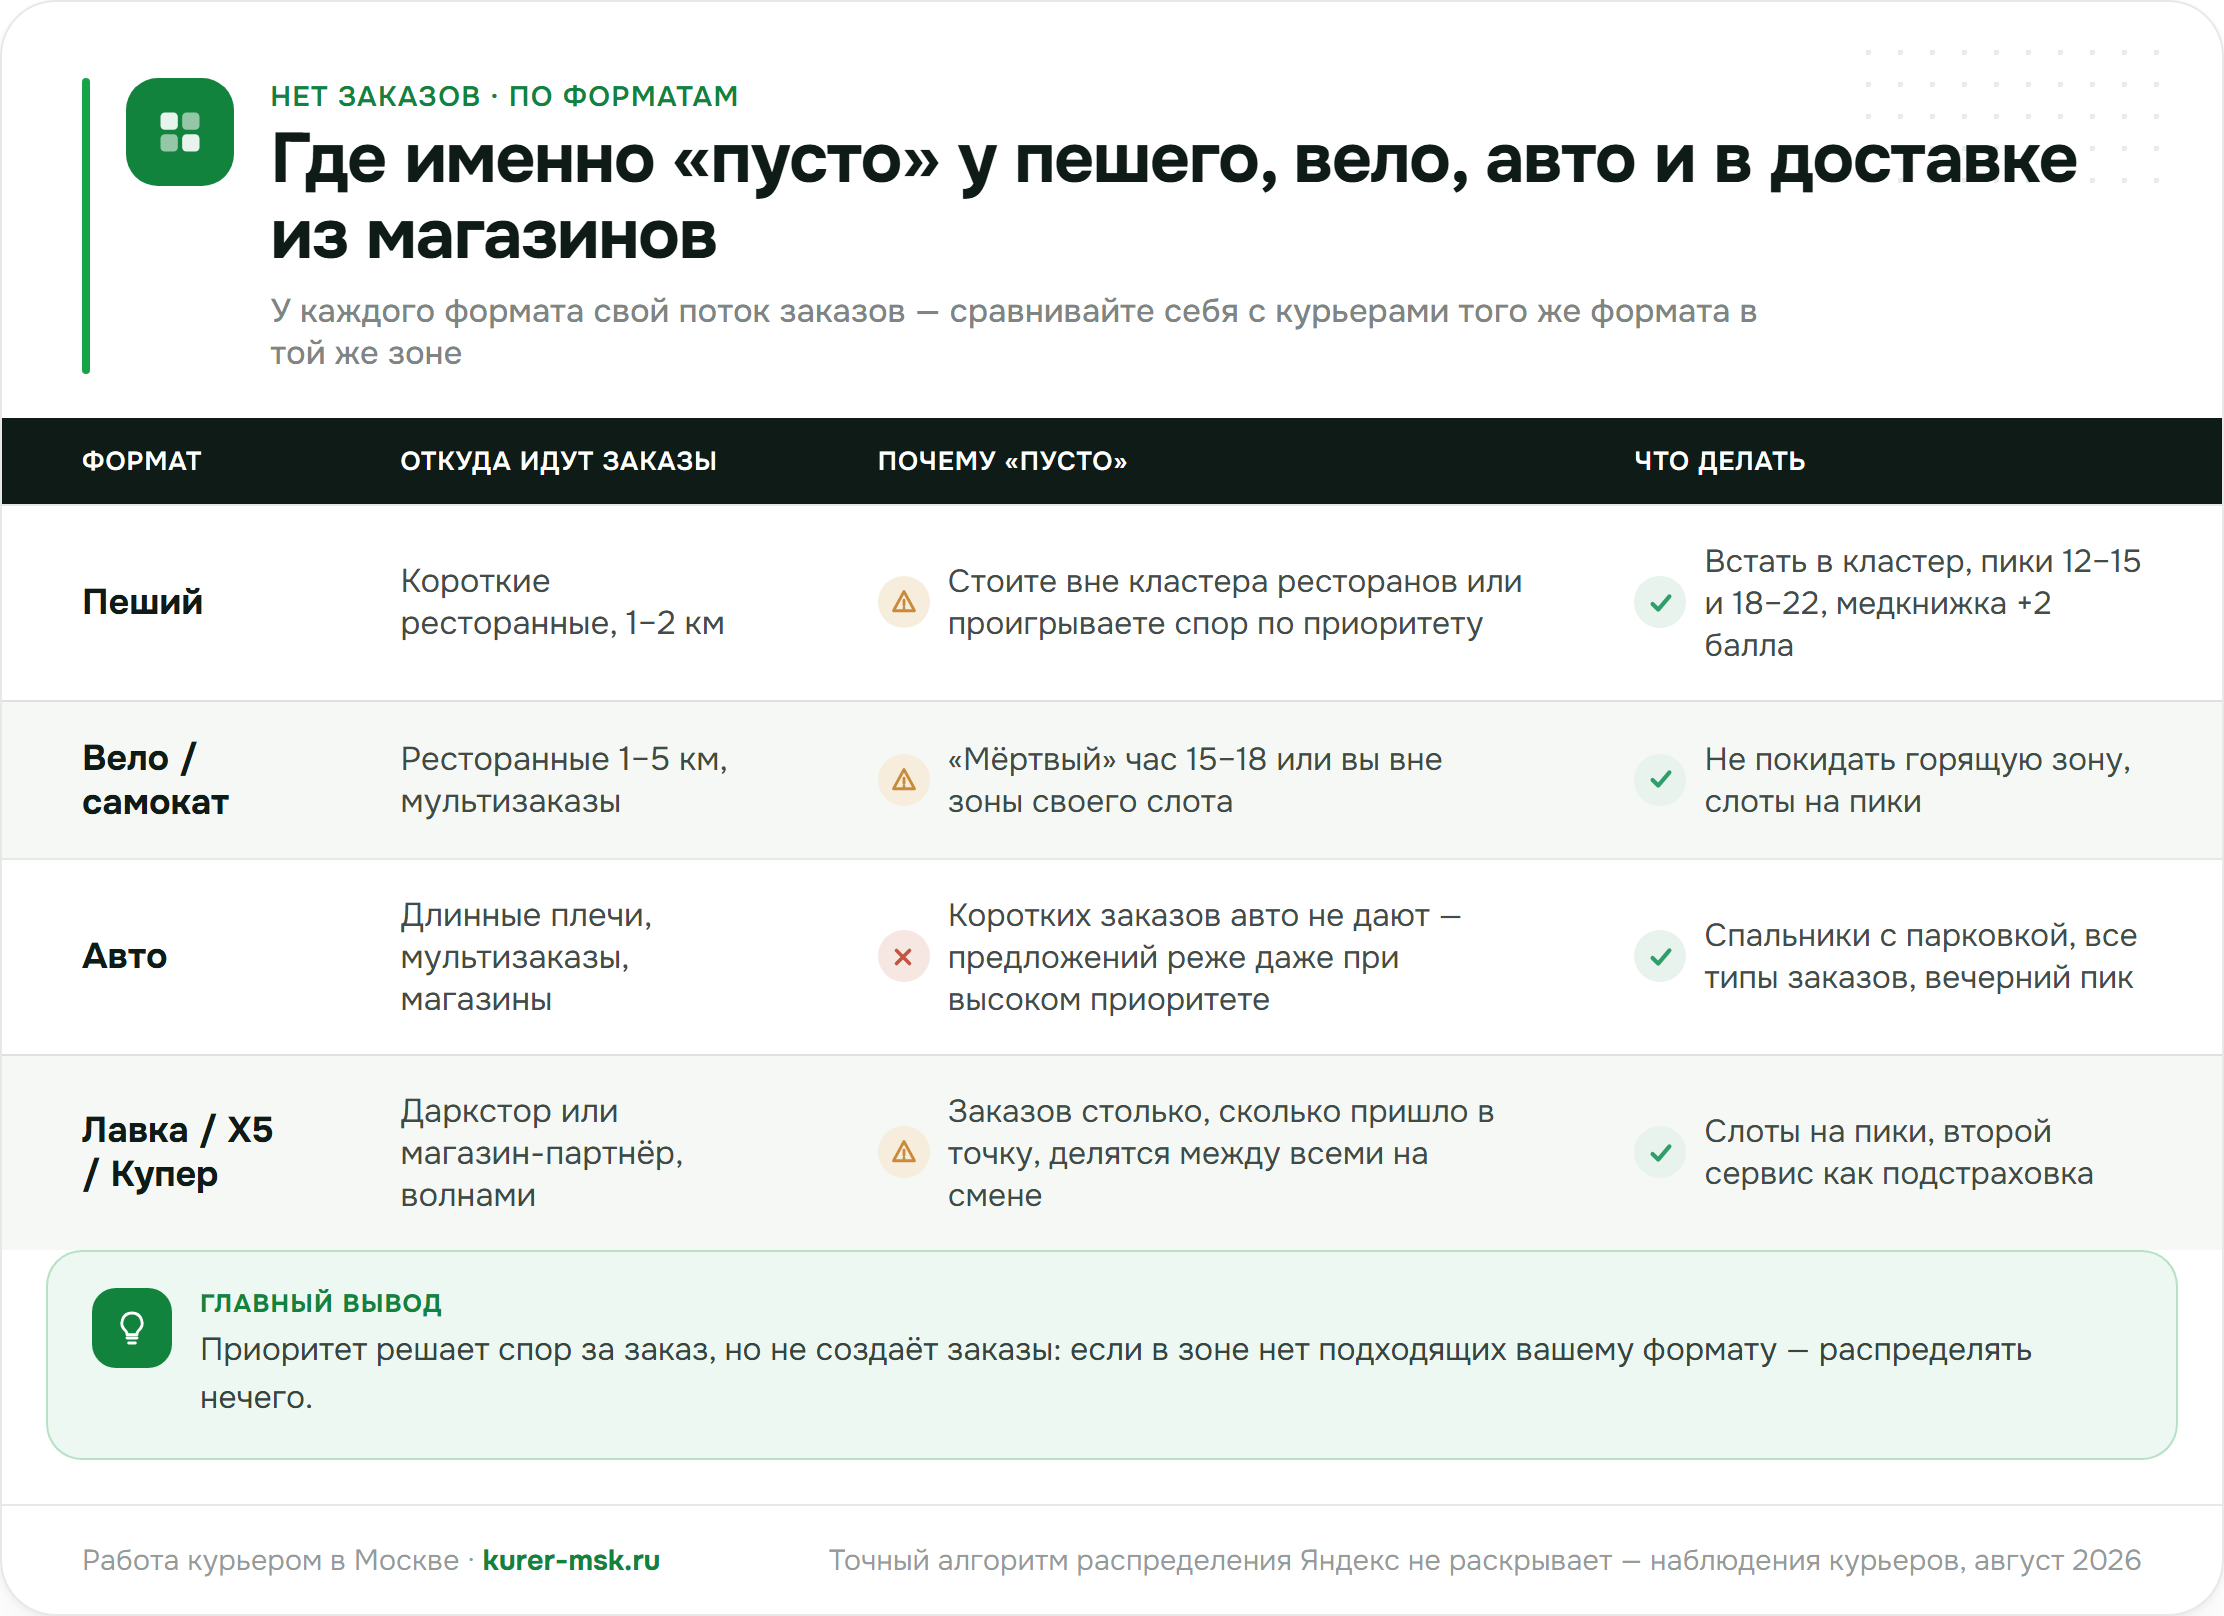
Task: Click the ФОРМАТ column header
Action: (x=142, y=461)
